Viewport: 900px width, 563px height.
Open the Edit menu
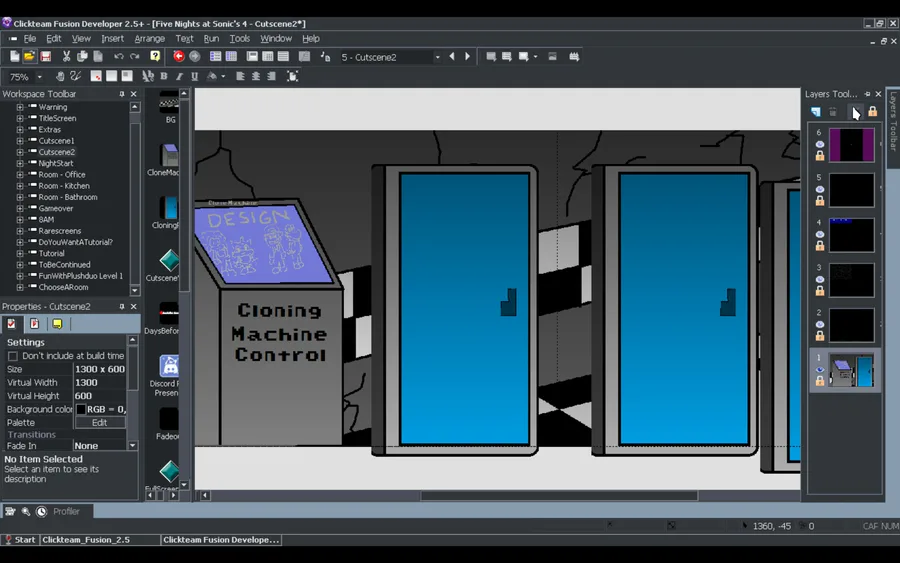[x=53, y=38]
